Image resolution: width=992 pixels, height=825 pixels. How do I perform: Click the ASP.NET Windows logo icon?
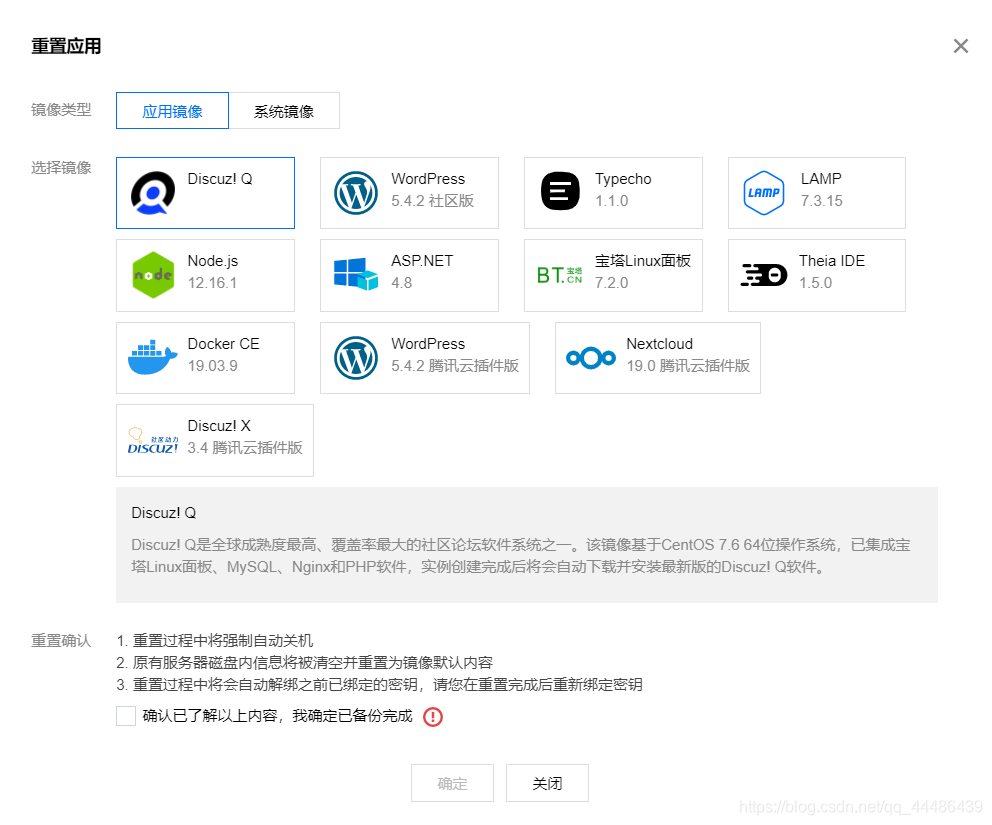point(356,274)
